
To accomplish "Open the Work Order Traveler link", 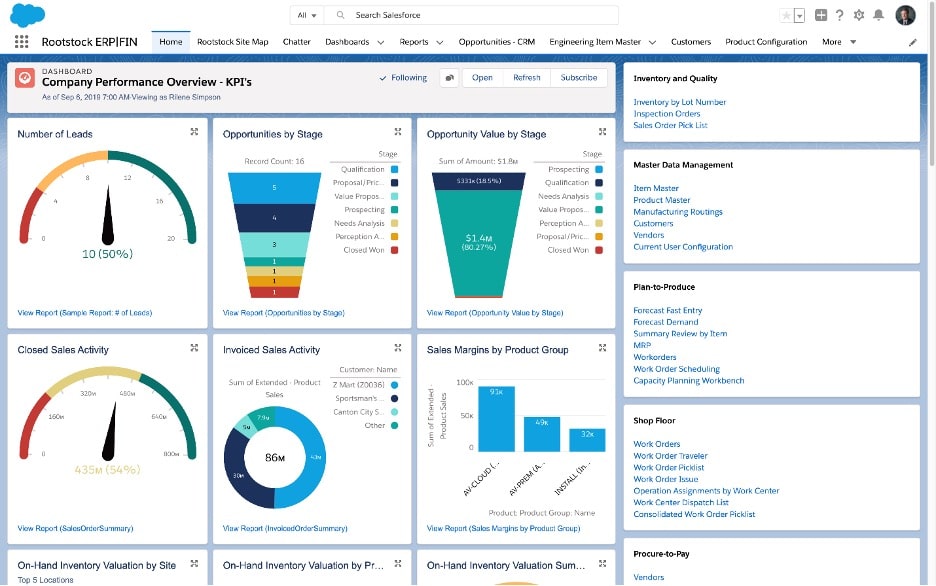I will coord(670,456).
